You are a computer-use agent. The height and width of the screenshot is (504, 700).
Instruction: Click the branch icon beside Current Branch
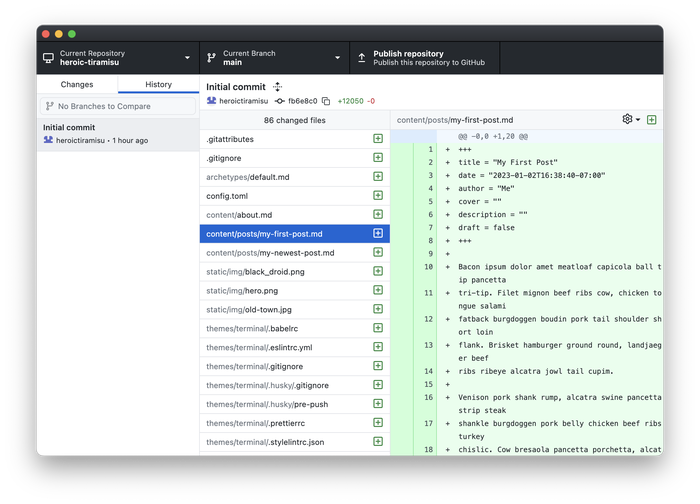coord(211,58)
